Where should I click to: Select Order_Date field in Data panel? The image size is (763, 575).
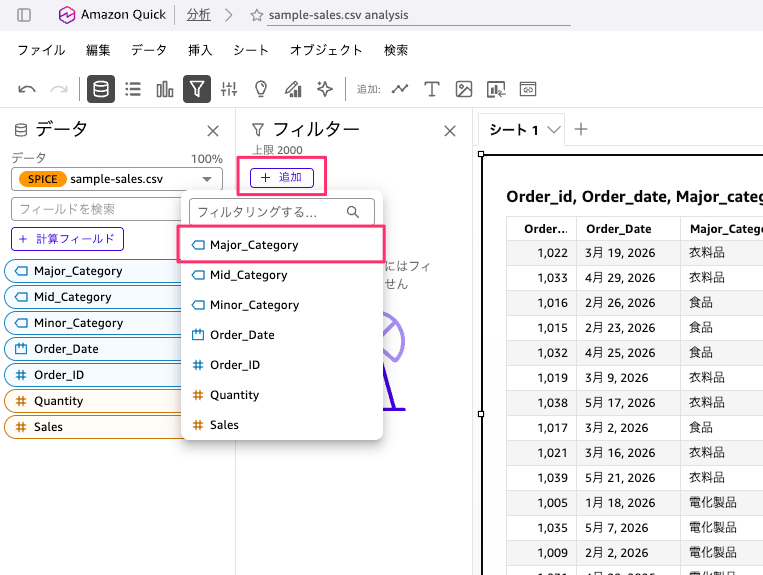pyautogui.click(x=92, y=349)
